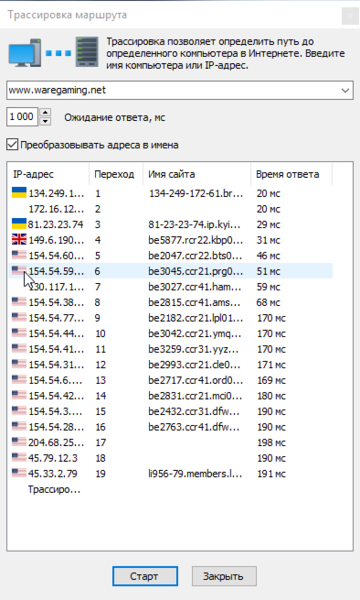Click the 'Трассиро…' status row
The width and height of the screenshot is (360, 600).
(54, 489)
